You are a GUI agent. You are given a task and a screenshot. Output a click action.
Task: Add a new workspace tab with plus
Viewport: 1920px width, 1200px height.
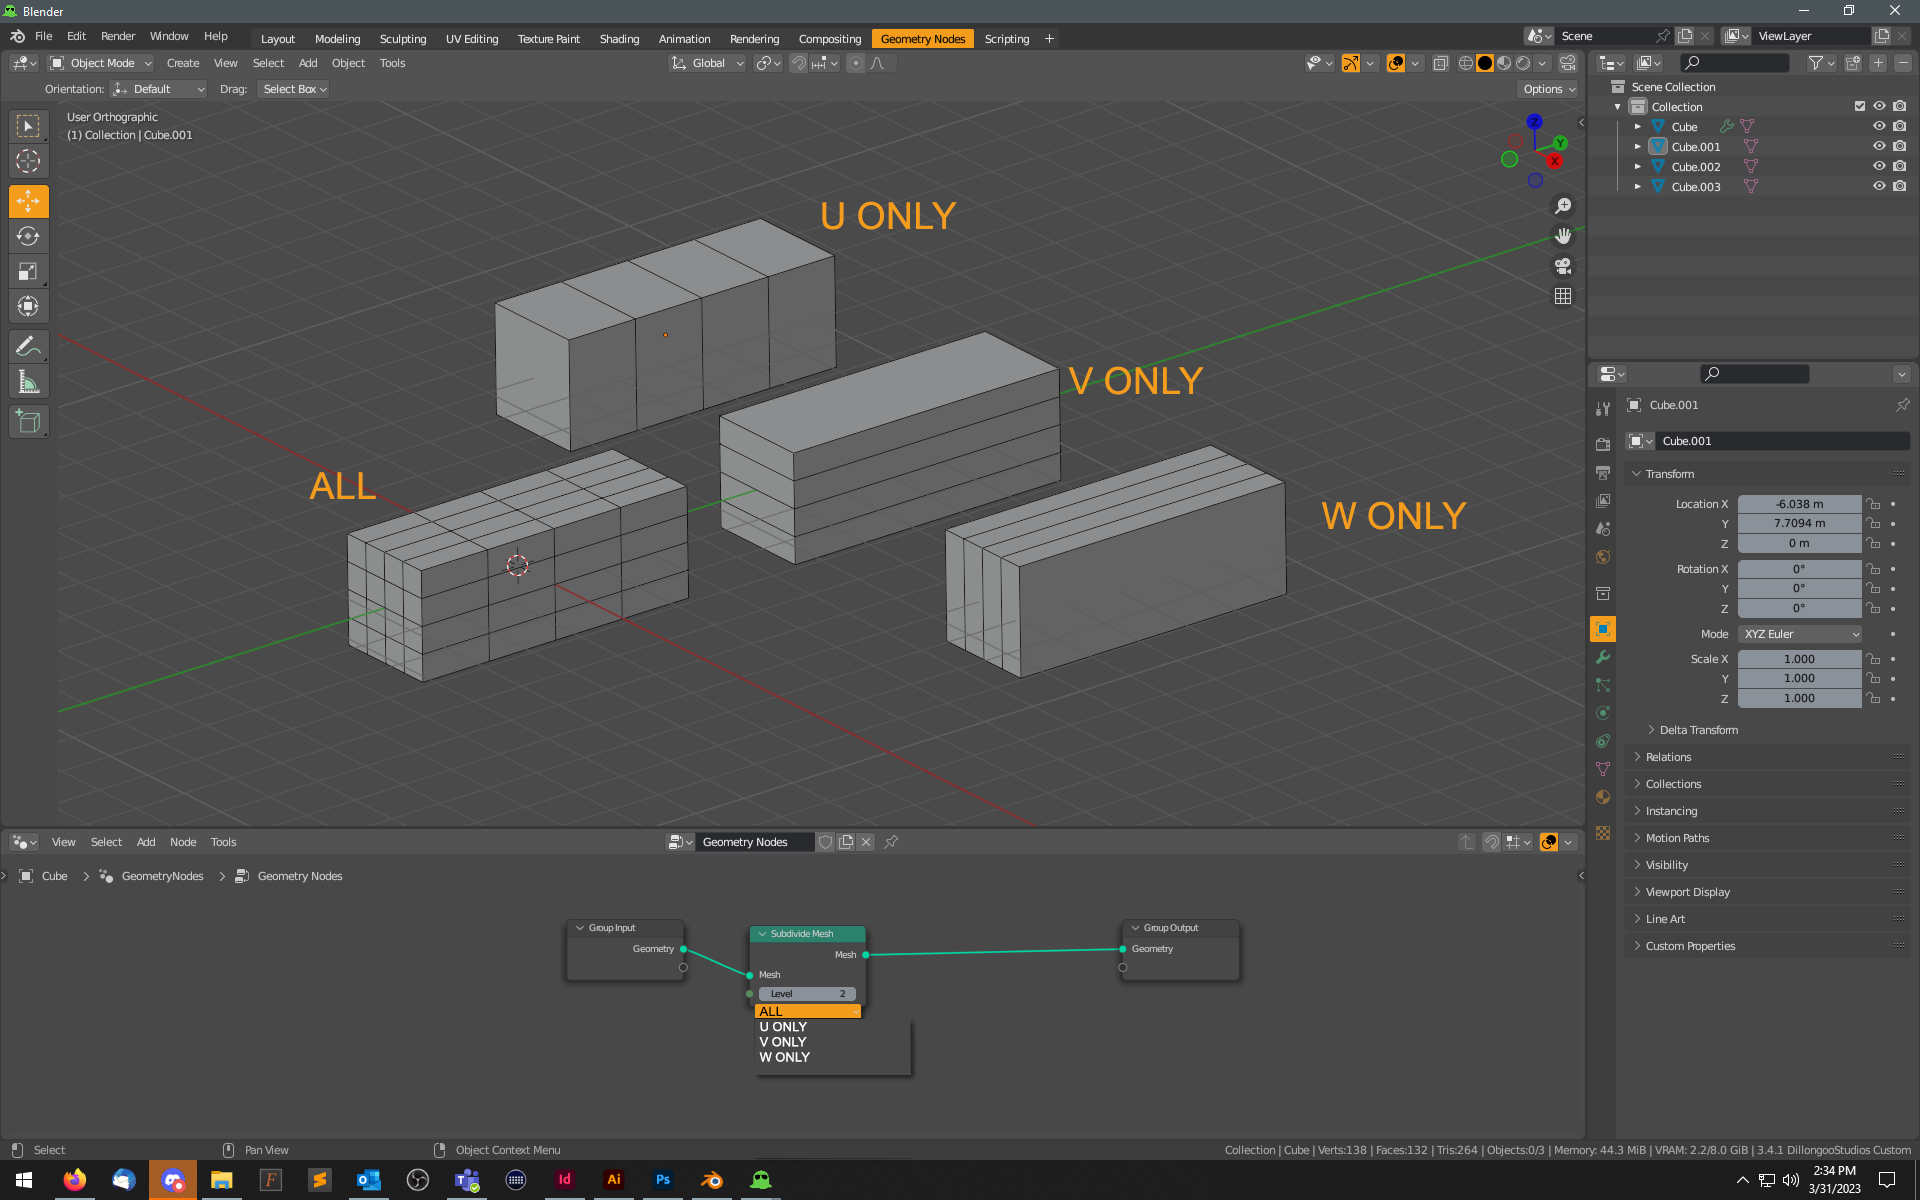tap(1049, 39)
